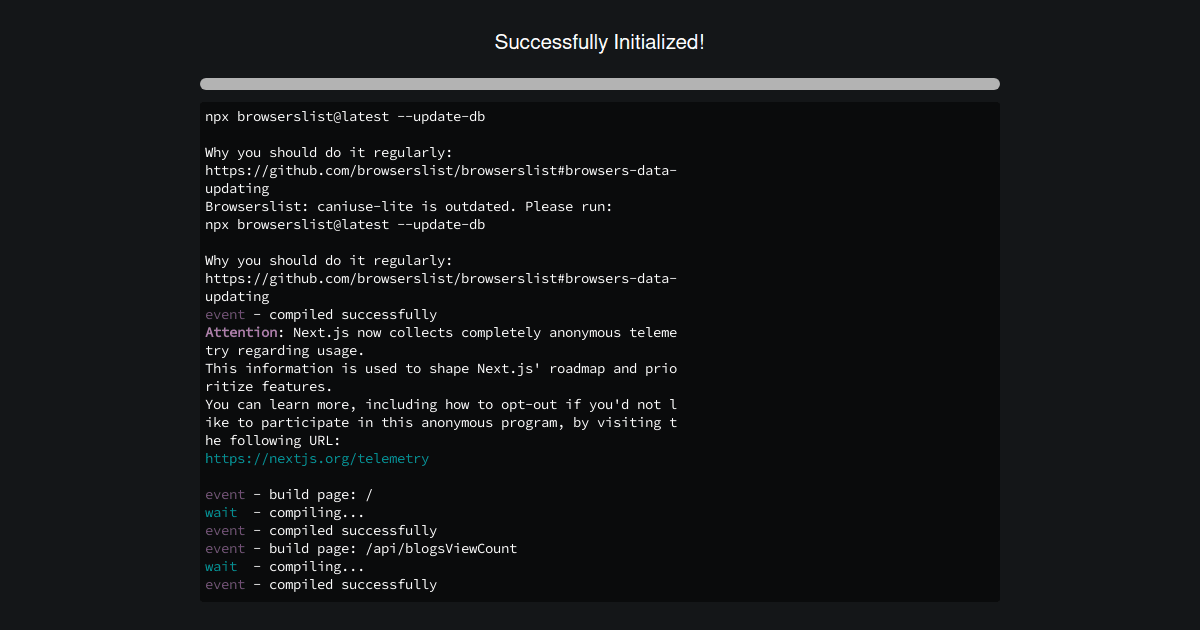Click the event compiled successfully line
The image size is (1200, 630).
pyautogui.click(x=320, y=314)
